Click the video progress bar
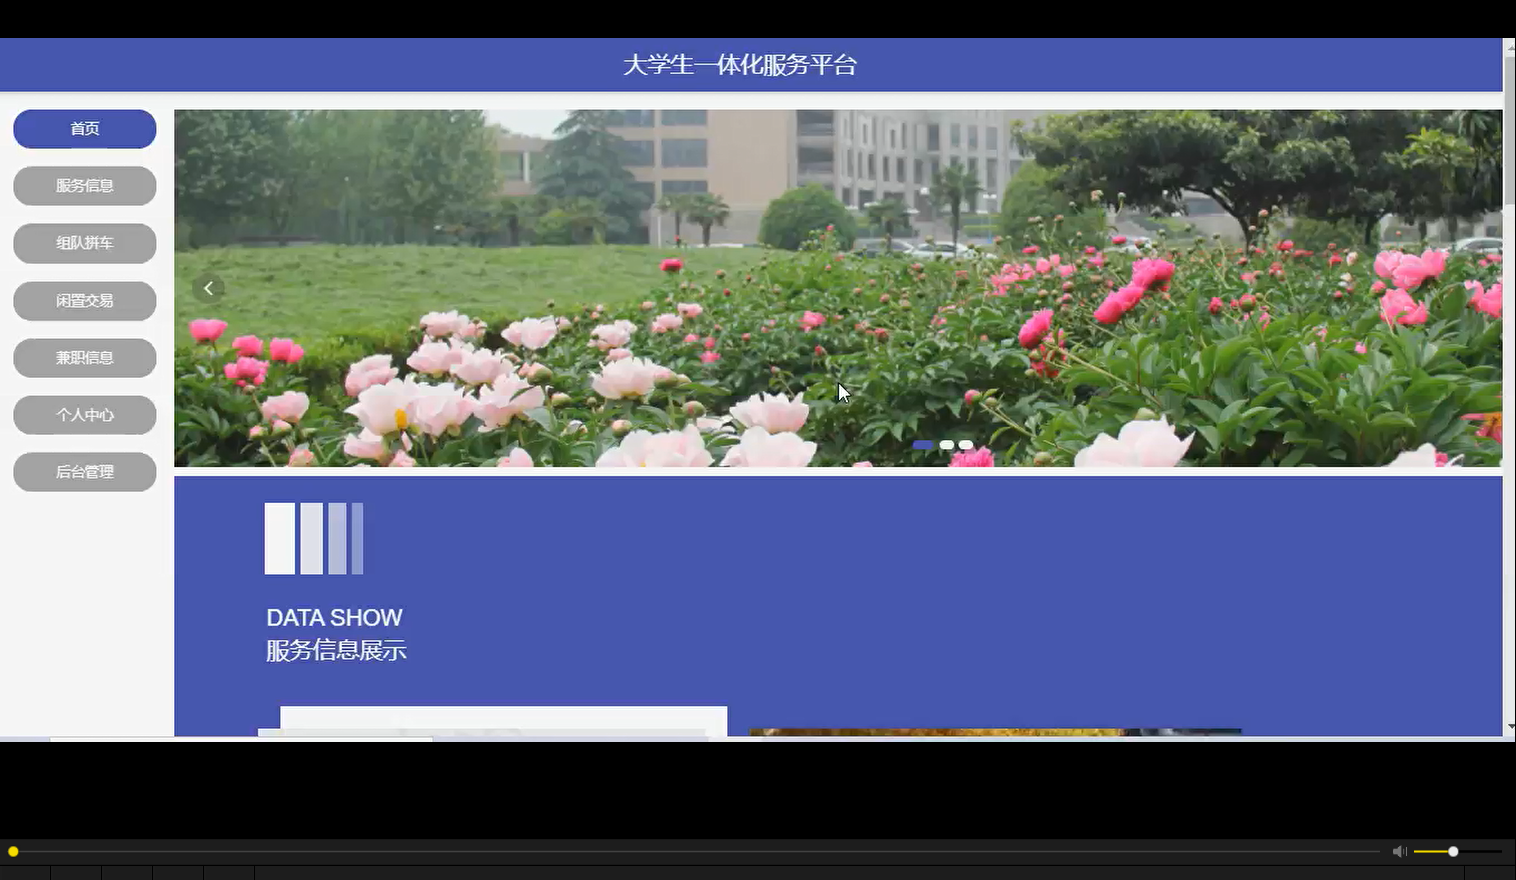 point(700,851)
